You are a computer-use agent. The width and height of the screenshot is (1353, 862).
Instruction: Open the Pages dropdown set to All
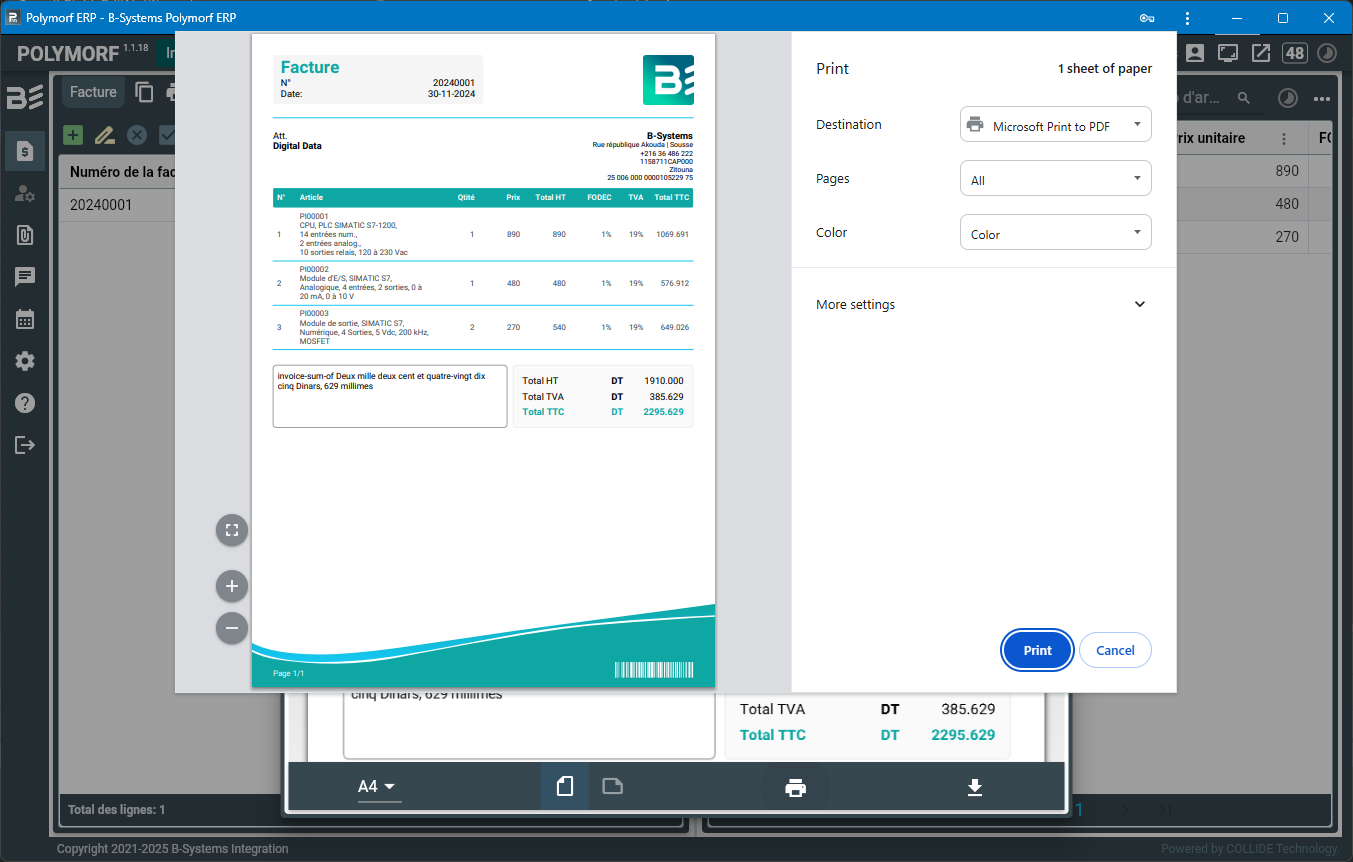pos(1055,179)
